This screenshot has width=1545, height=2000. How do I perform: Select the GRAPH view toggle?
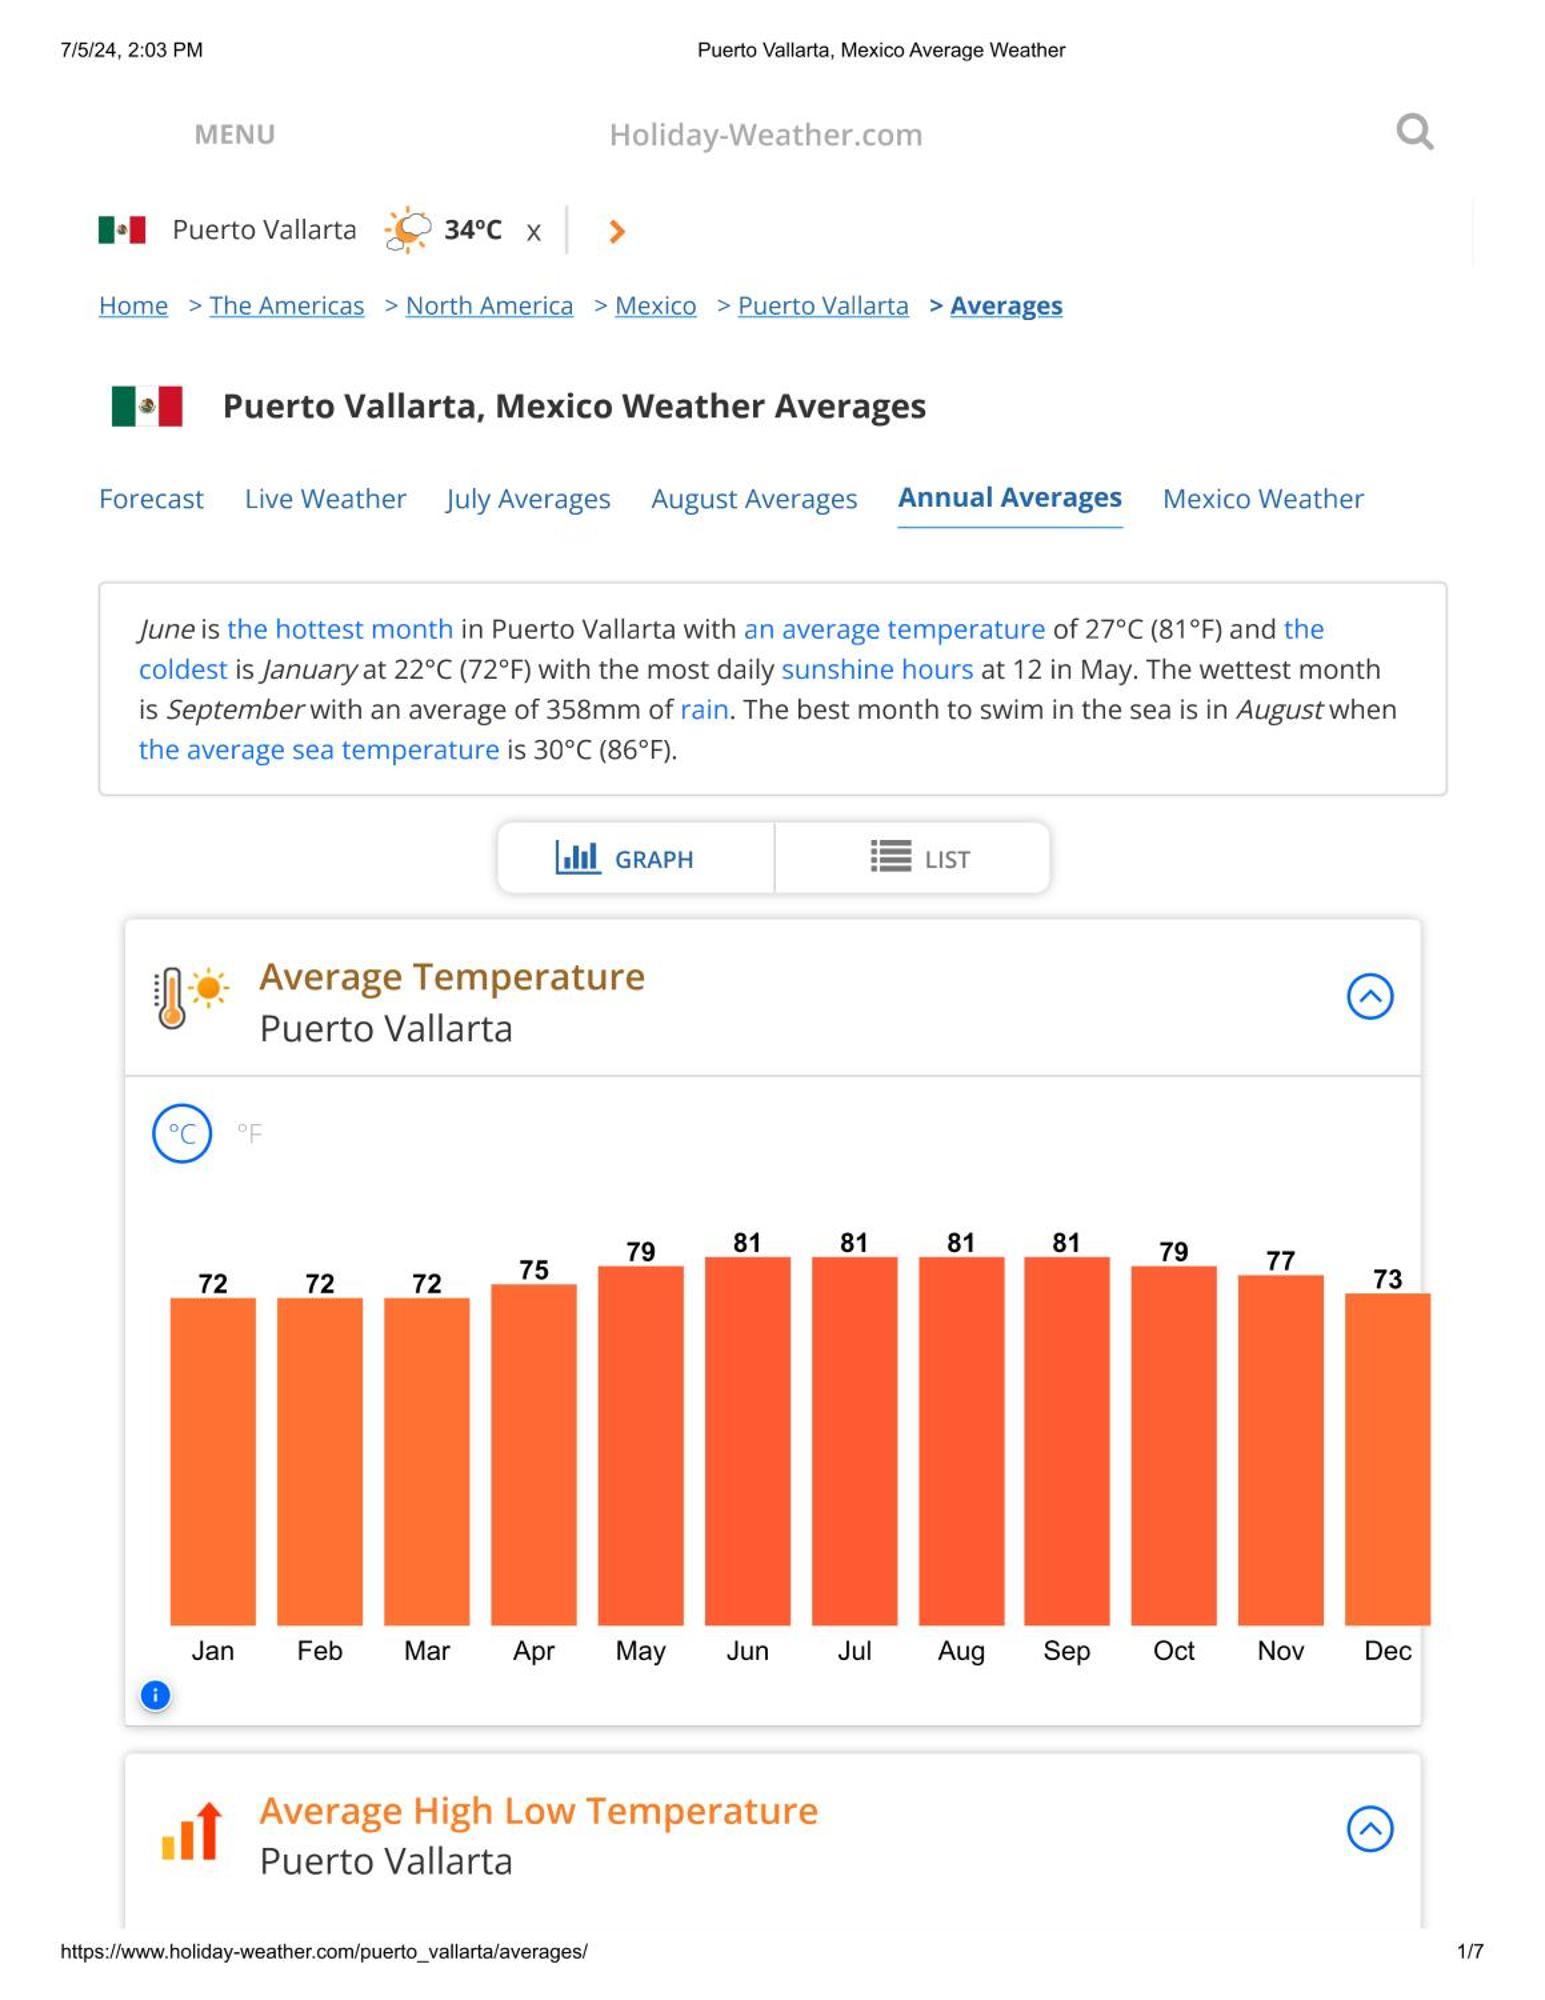coord(636,857)
